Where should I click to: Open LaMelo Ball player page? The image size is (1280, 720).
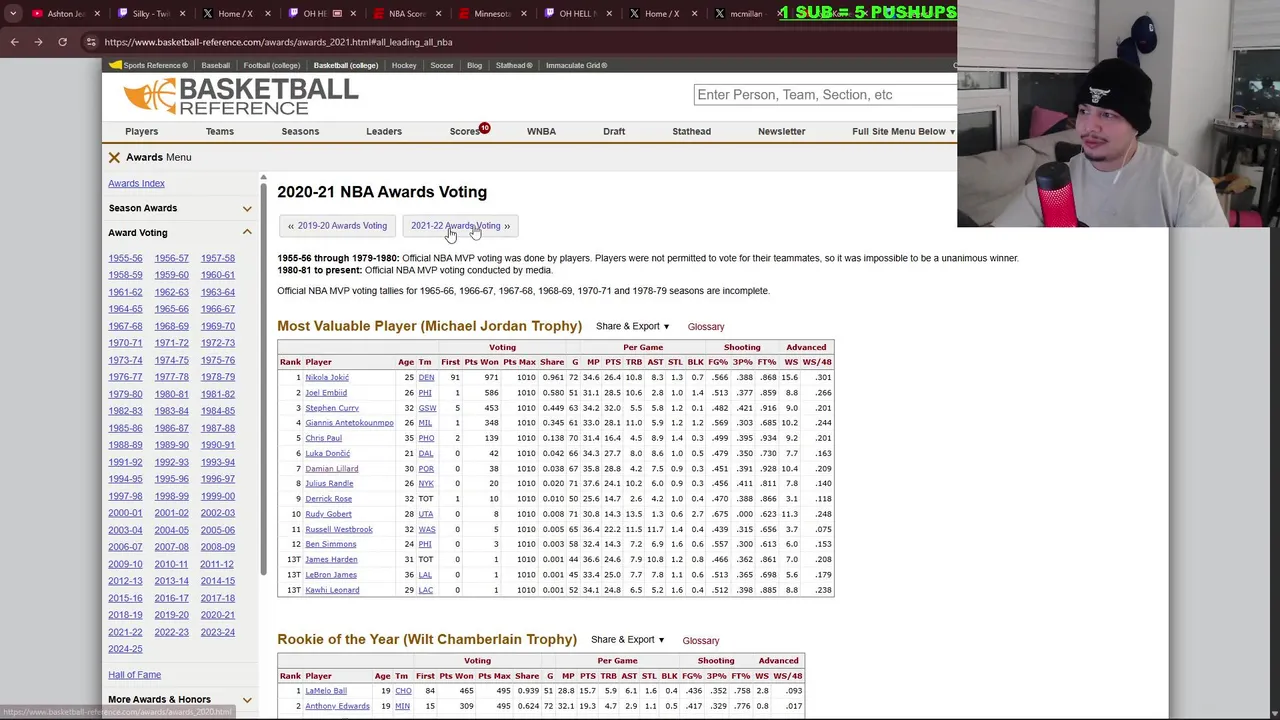(x=326, y=691)
